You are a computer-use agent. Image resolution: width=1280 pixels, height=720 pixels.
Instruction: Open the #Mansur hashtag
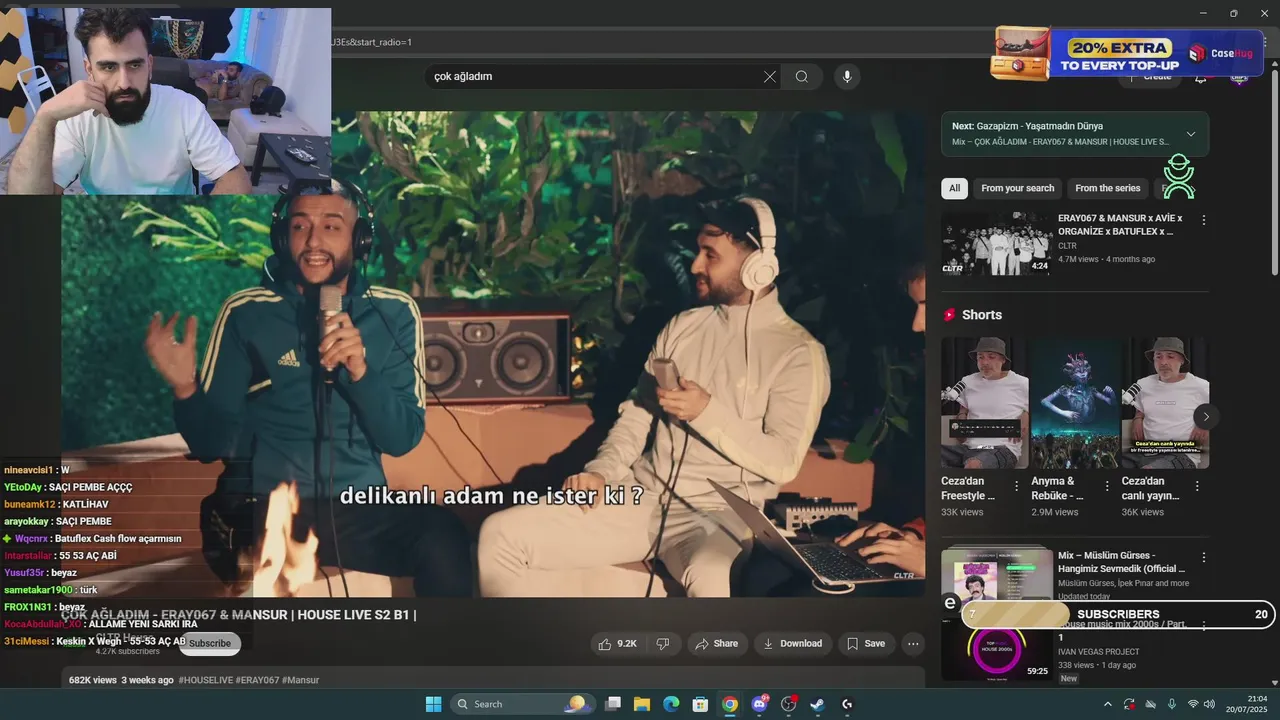pos(301,680)
